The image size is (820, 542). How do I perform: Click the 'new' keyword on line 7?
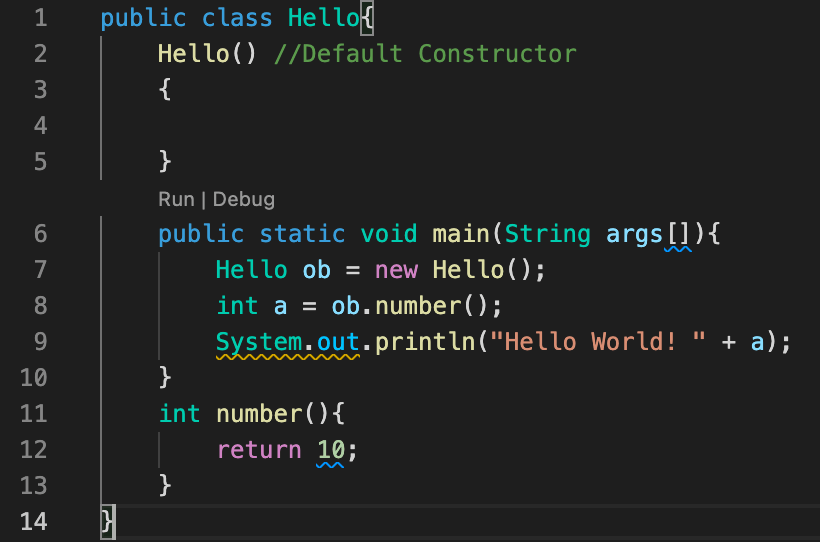point(396,270)
